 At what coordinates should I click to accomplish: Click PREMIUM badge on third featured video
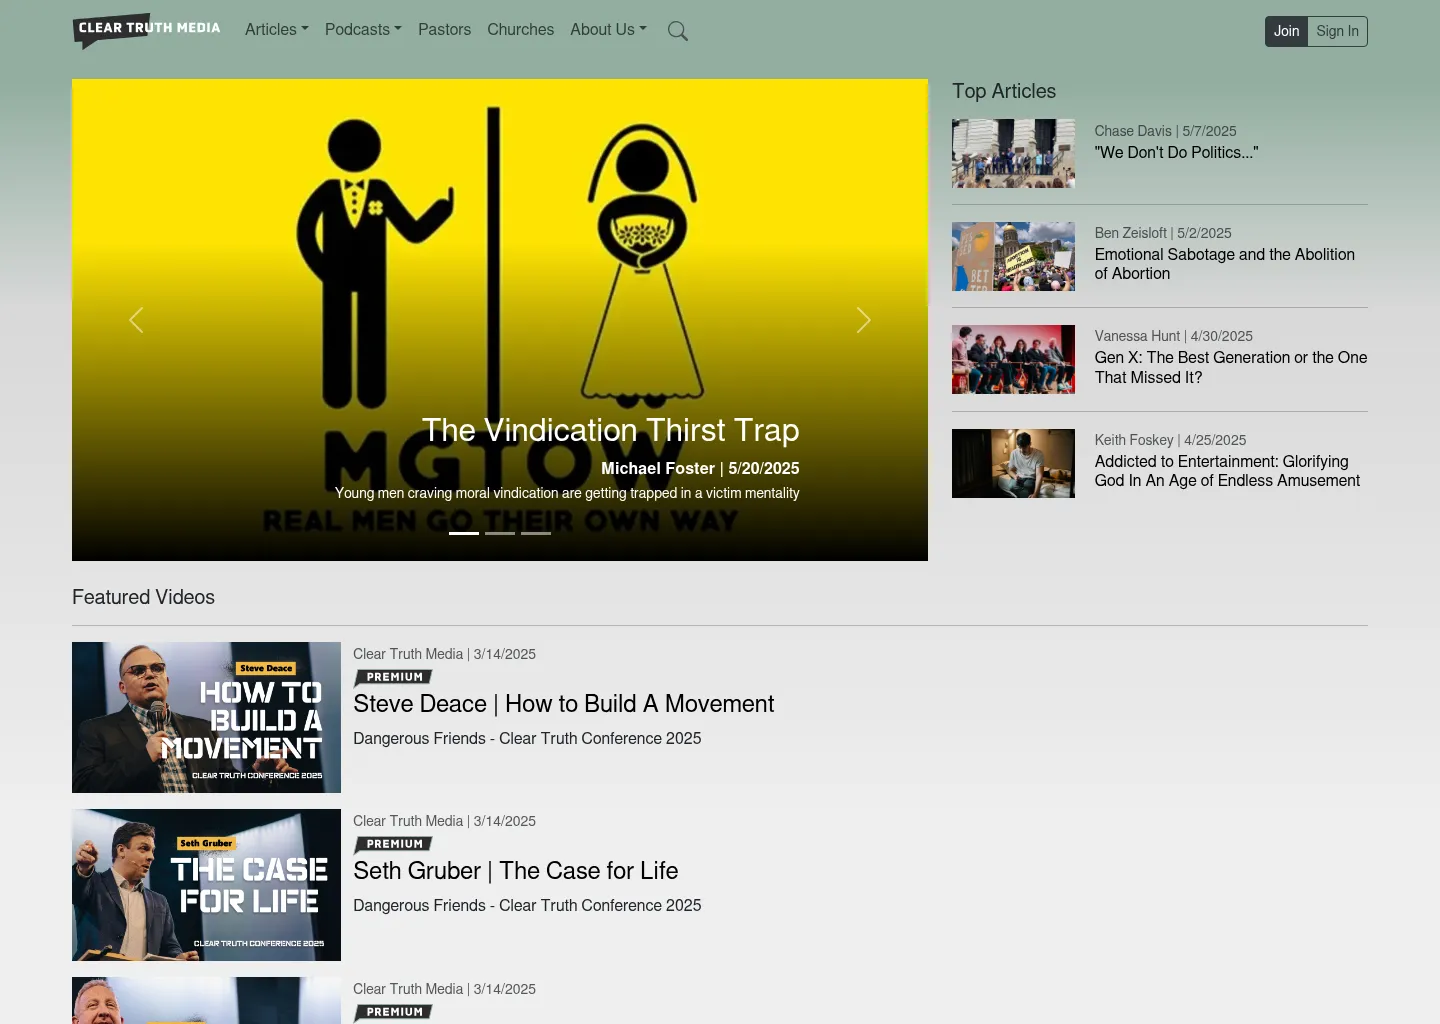pyautogui.click(x=393, y=1012)
